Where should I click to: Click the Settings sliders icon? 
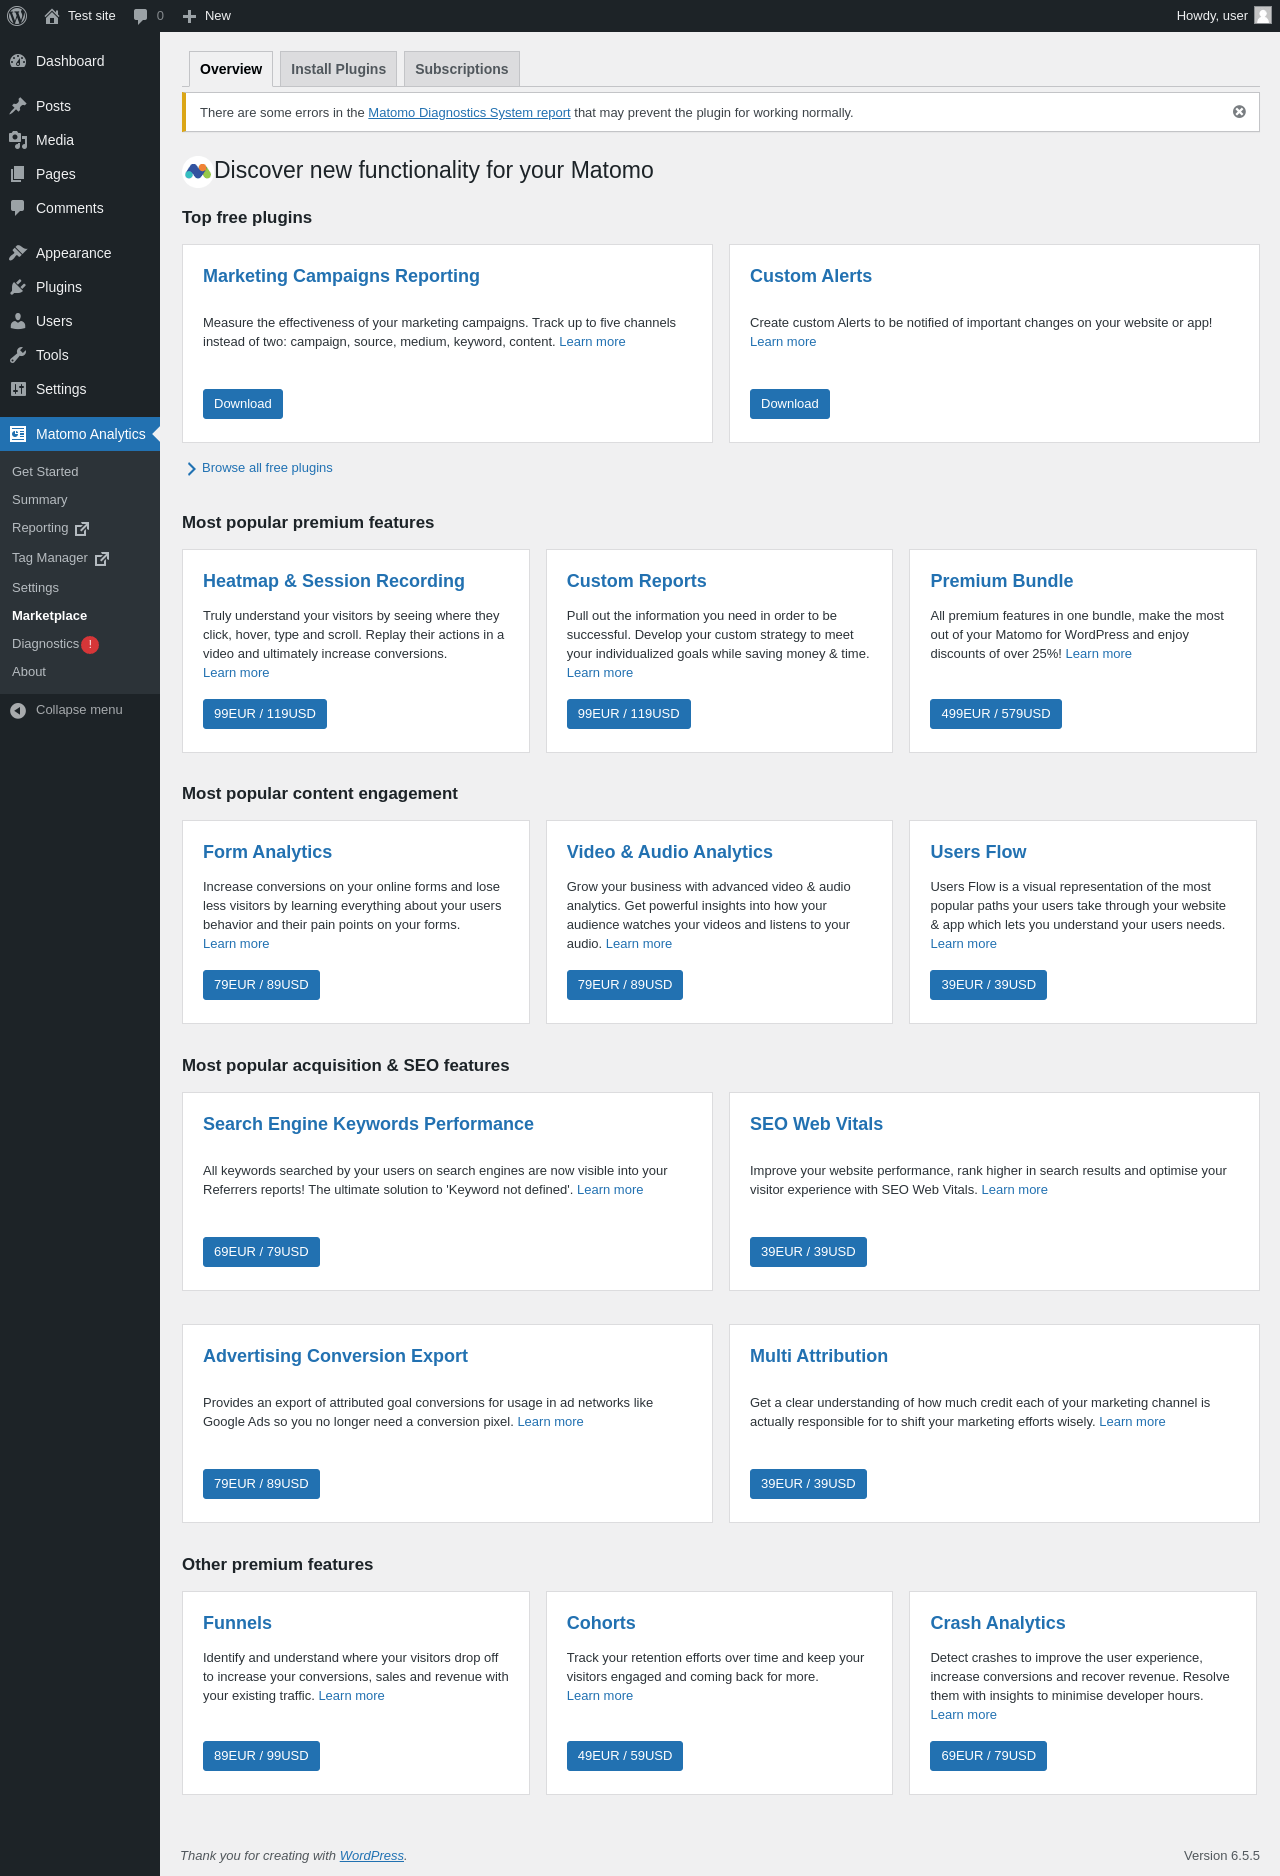pos(18,389)
